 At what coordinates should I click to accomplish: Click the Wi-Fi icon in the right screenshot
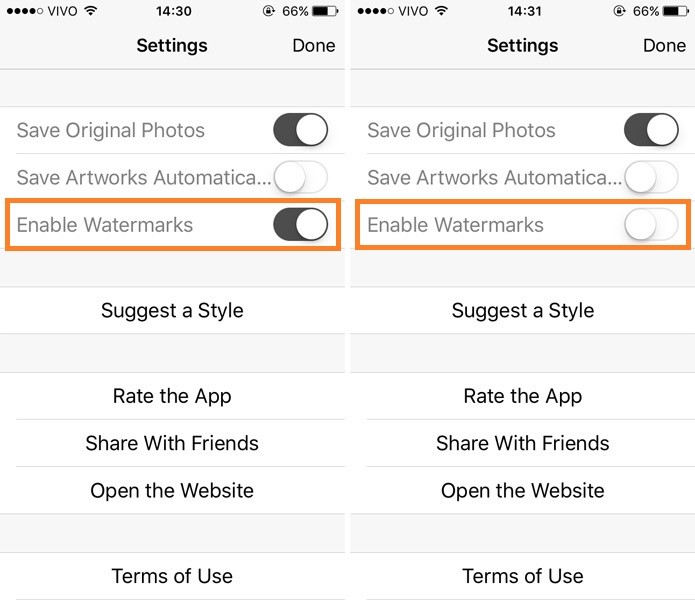442,12
